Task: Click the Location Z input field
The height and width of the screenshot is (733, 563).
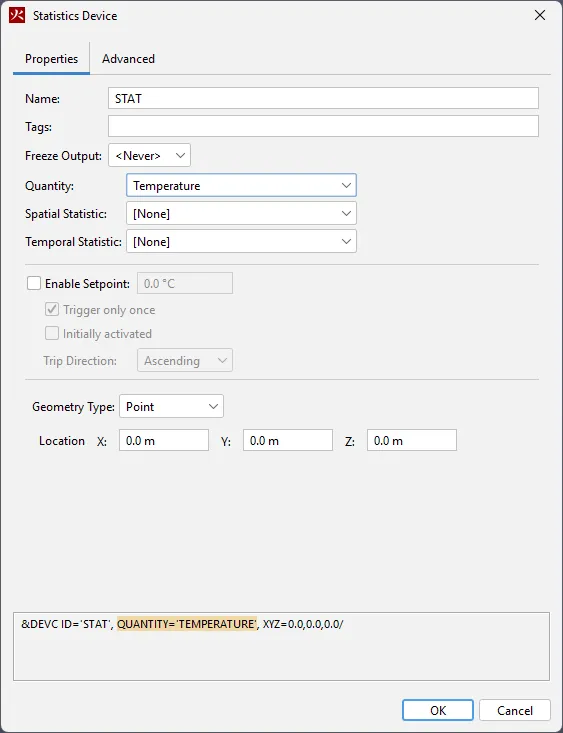Action: point(411,440)
